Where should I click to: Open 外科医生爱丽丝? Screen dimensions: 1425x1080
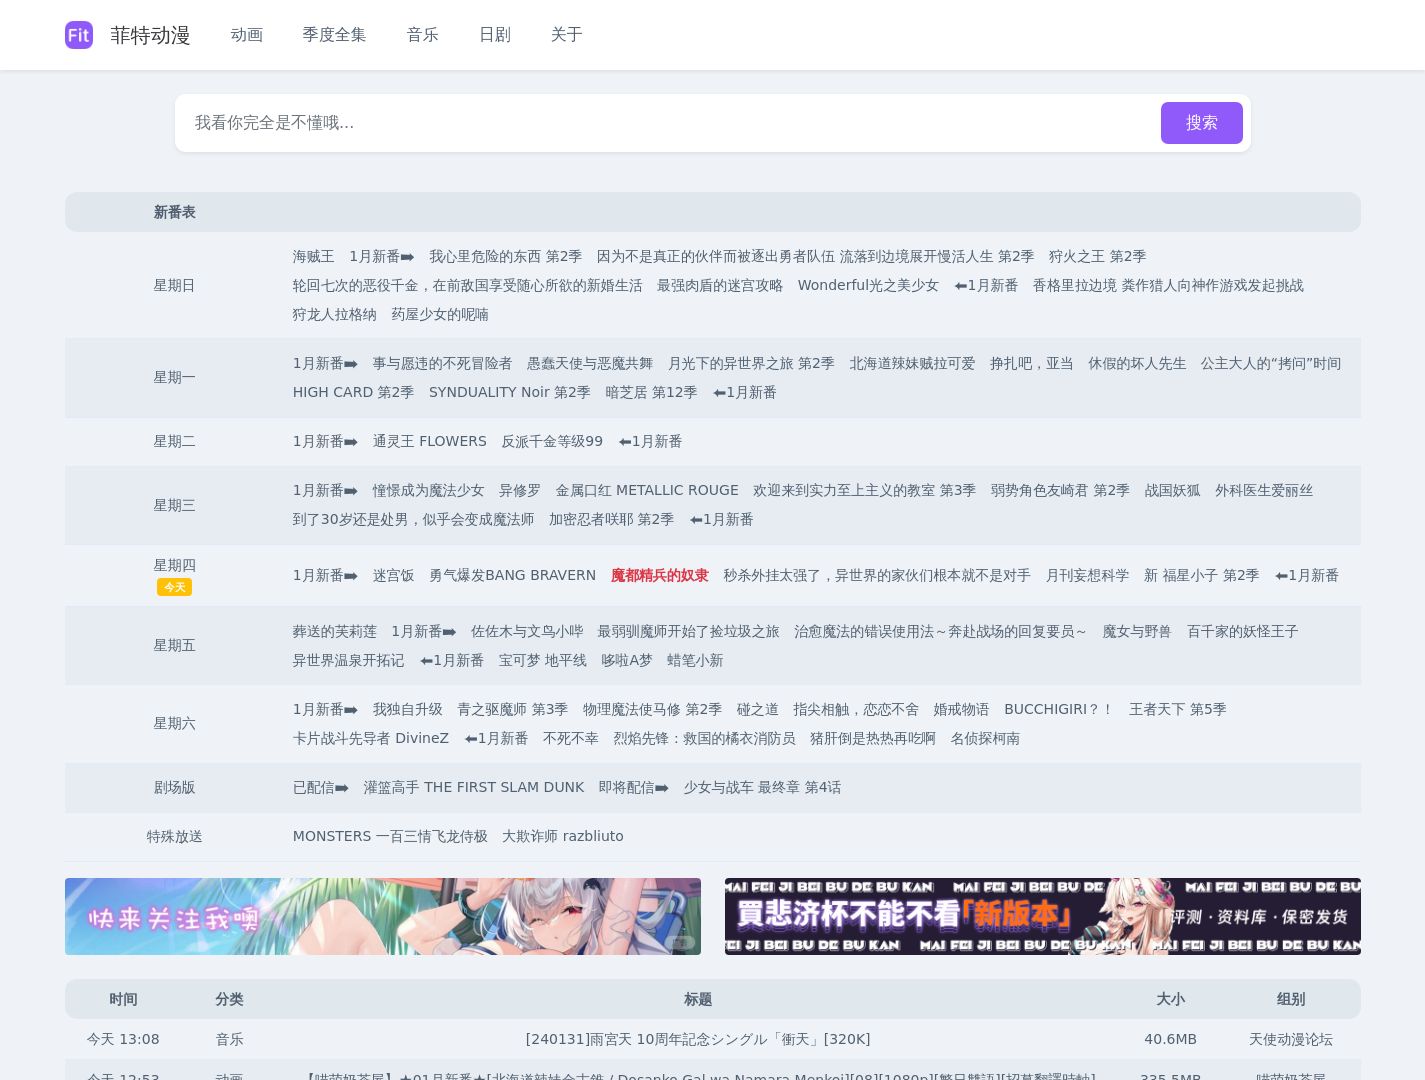click(x=1264, y=491)
